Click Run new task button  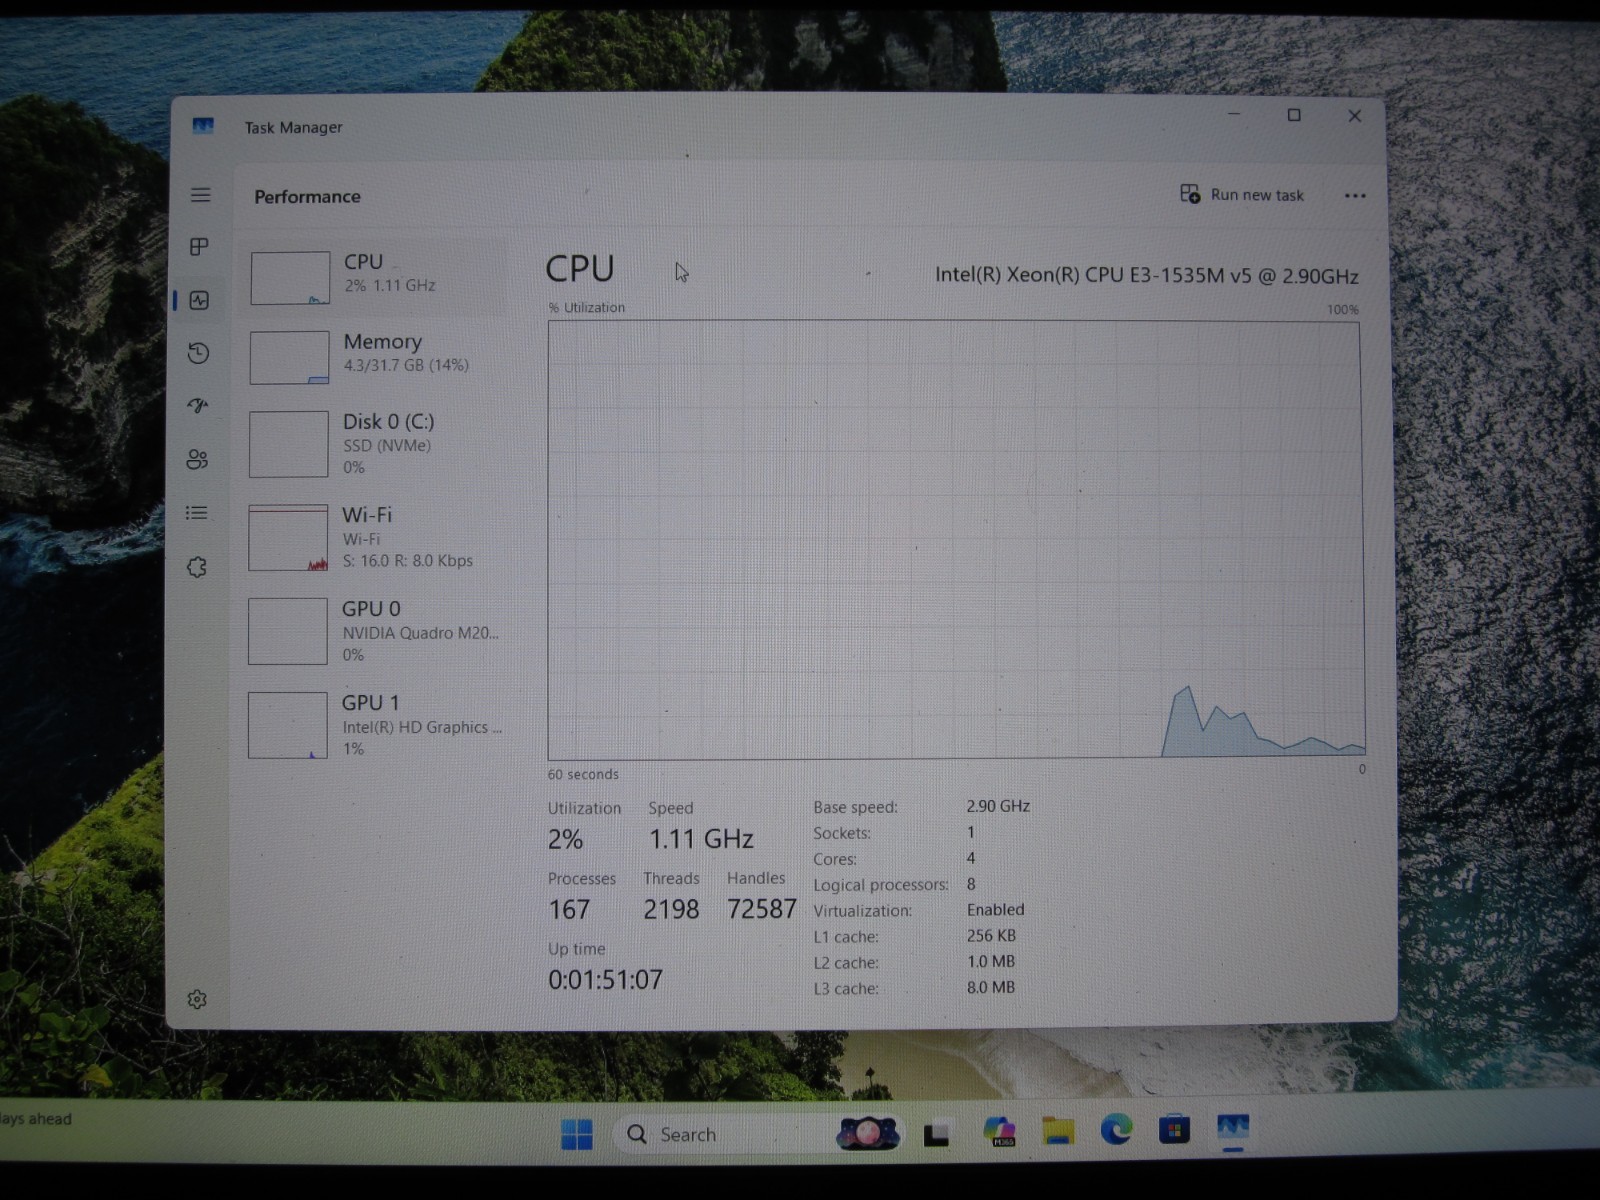[x=1242, y=195]
